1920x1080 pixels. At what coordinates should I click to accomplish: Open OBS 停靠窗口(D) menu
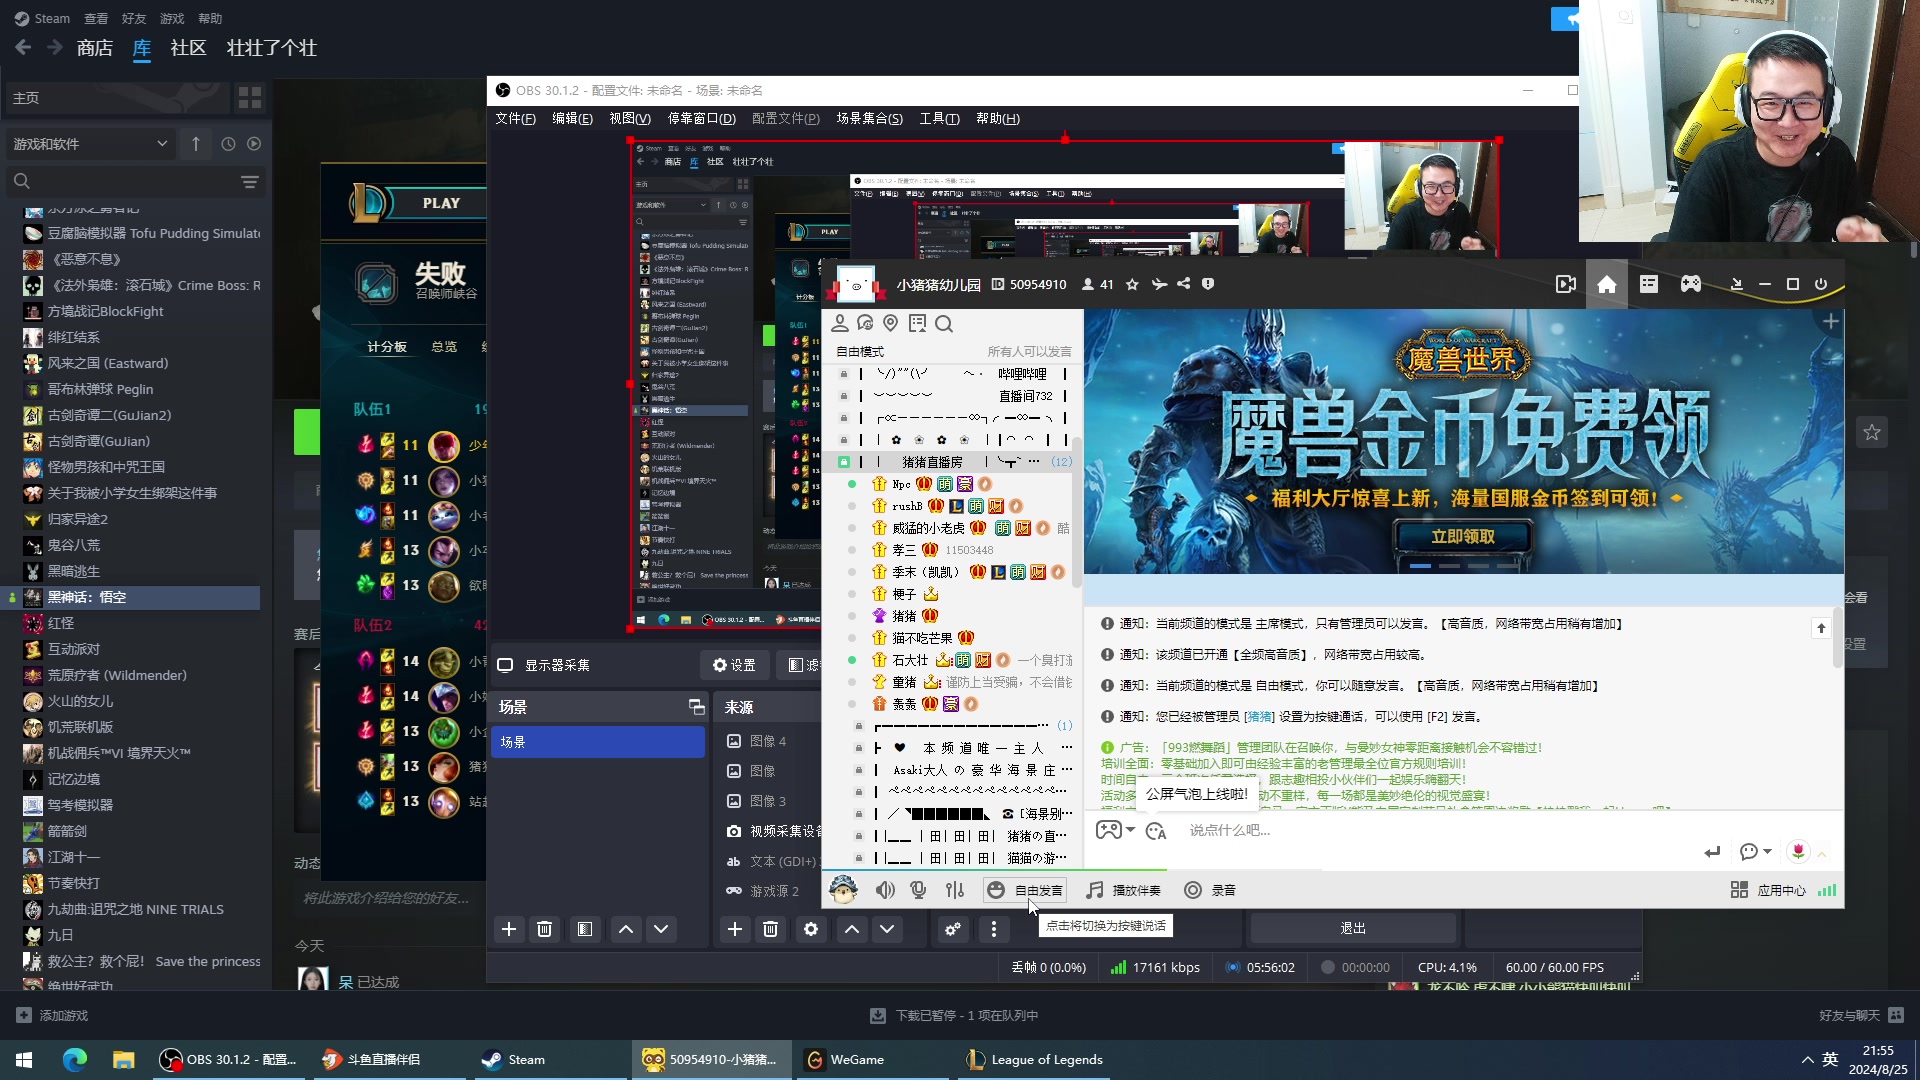click(701, 118)
